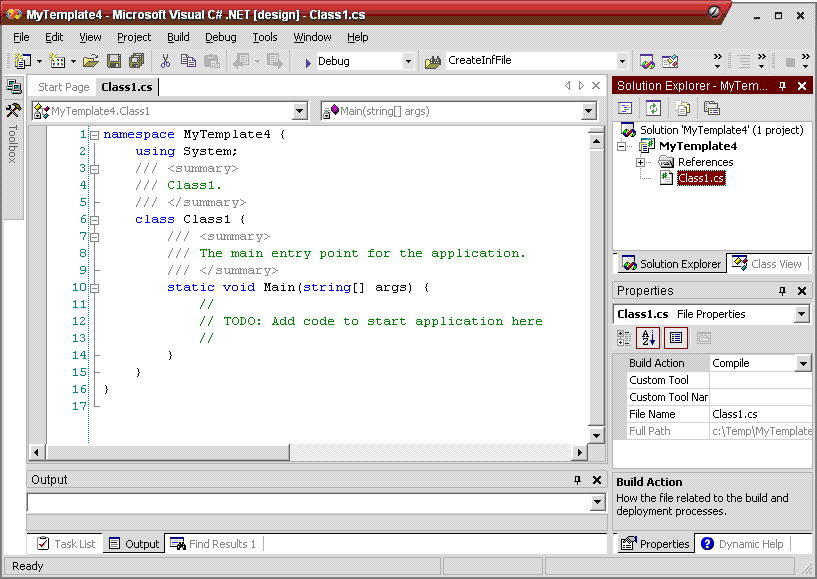Open the Project menu
817x579 pixels.
(x=134, y=37)
